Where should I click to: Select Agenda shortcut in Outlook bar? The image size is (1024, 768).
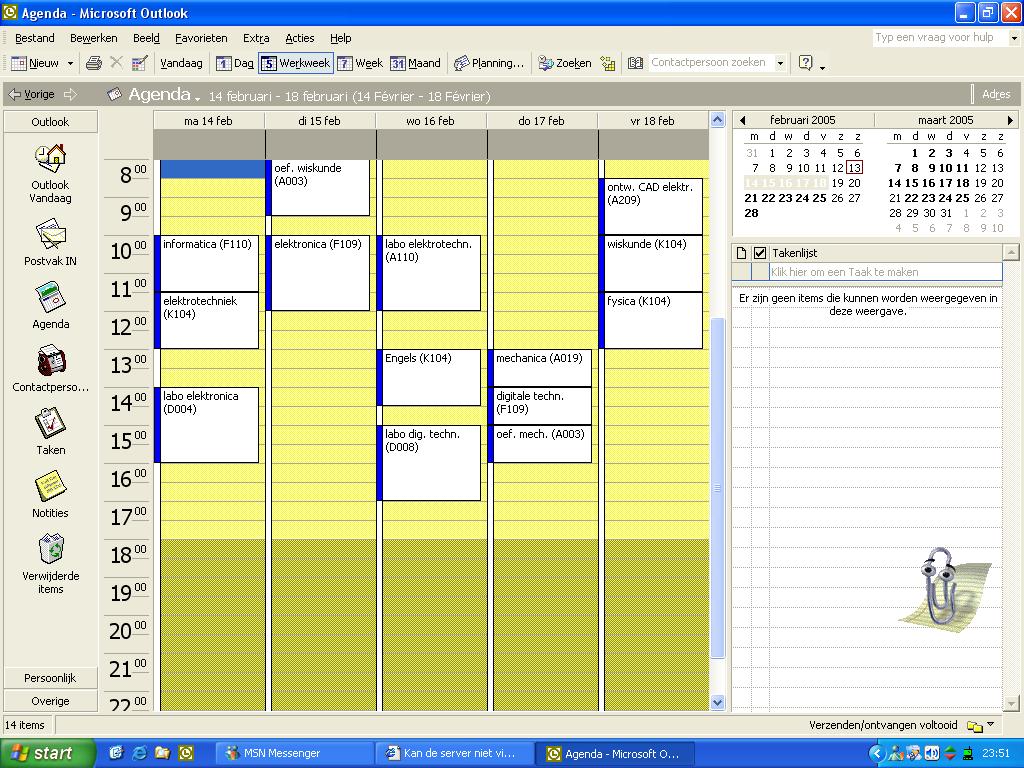pyautogui.click(x=50, y=305)
